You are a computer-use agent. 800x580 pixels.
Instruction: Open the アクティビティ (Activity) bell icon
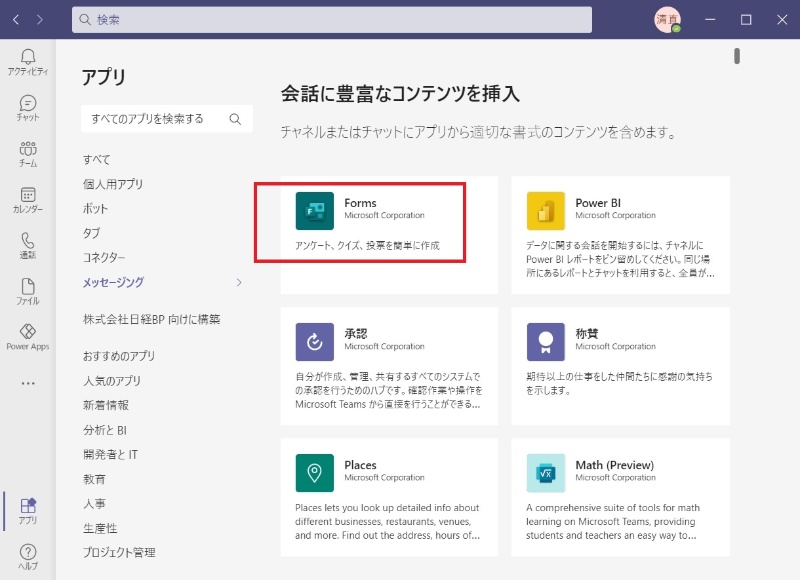(x=28, y=60)
